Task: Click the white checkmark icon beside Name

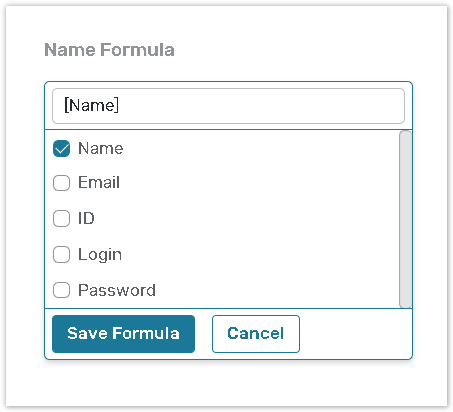Action: pyautogui.click(x=62, y=149)
